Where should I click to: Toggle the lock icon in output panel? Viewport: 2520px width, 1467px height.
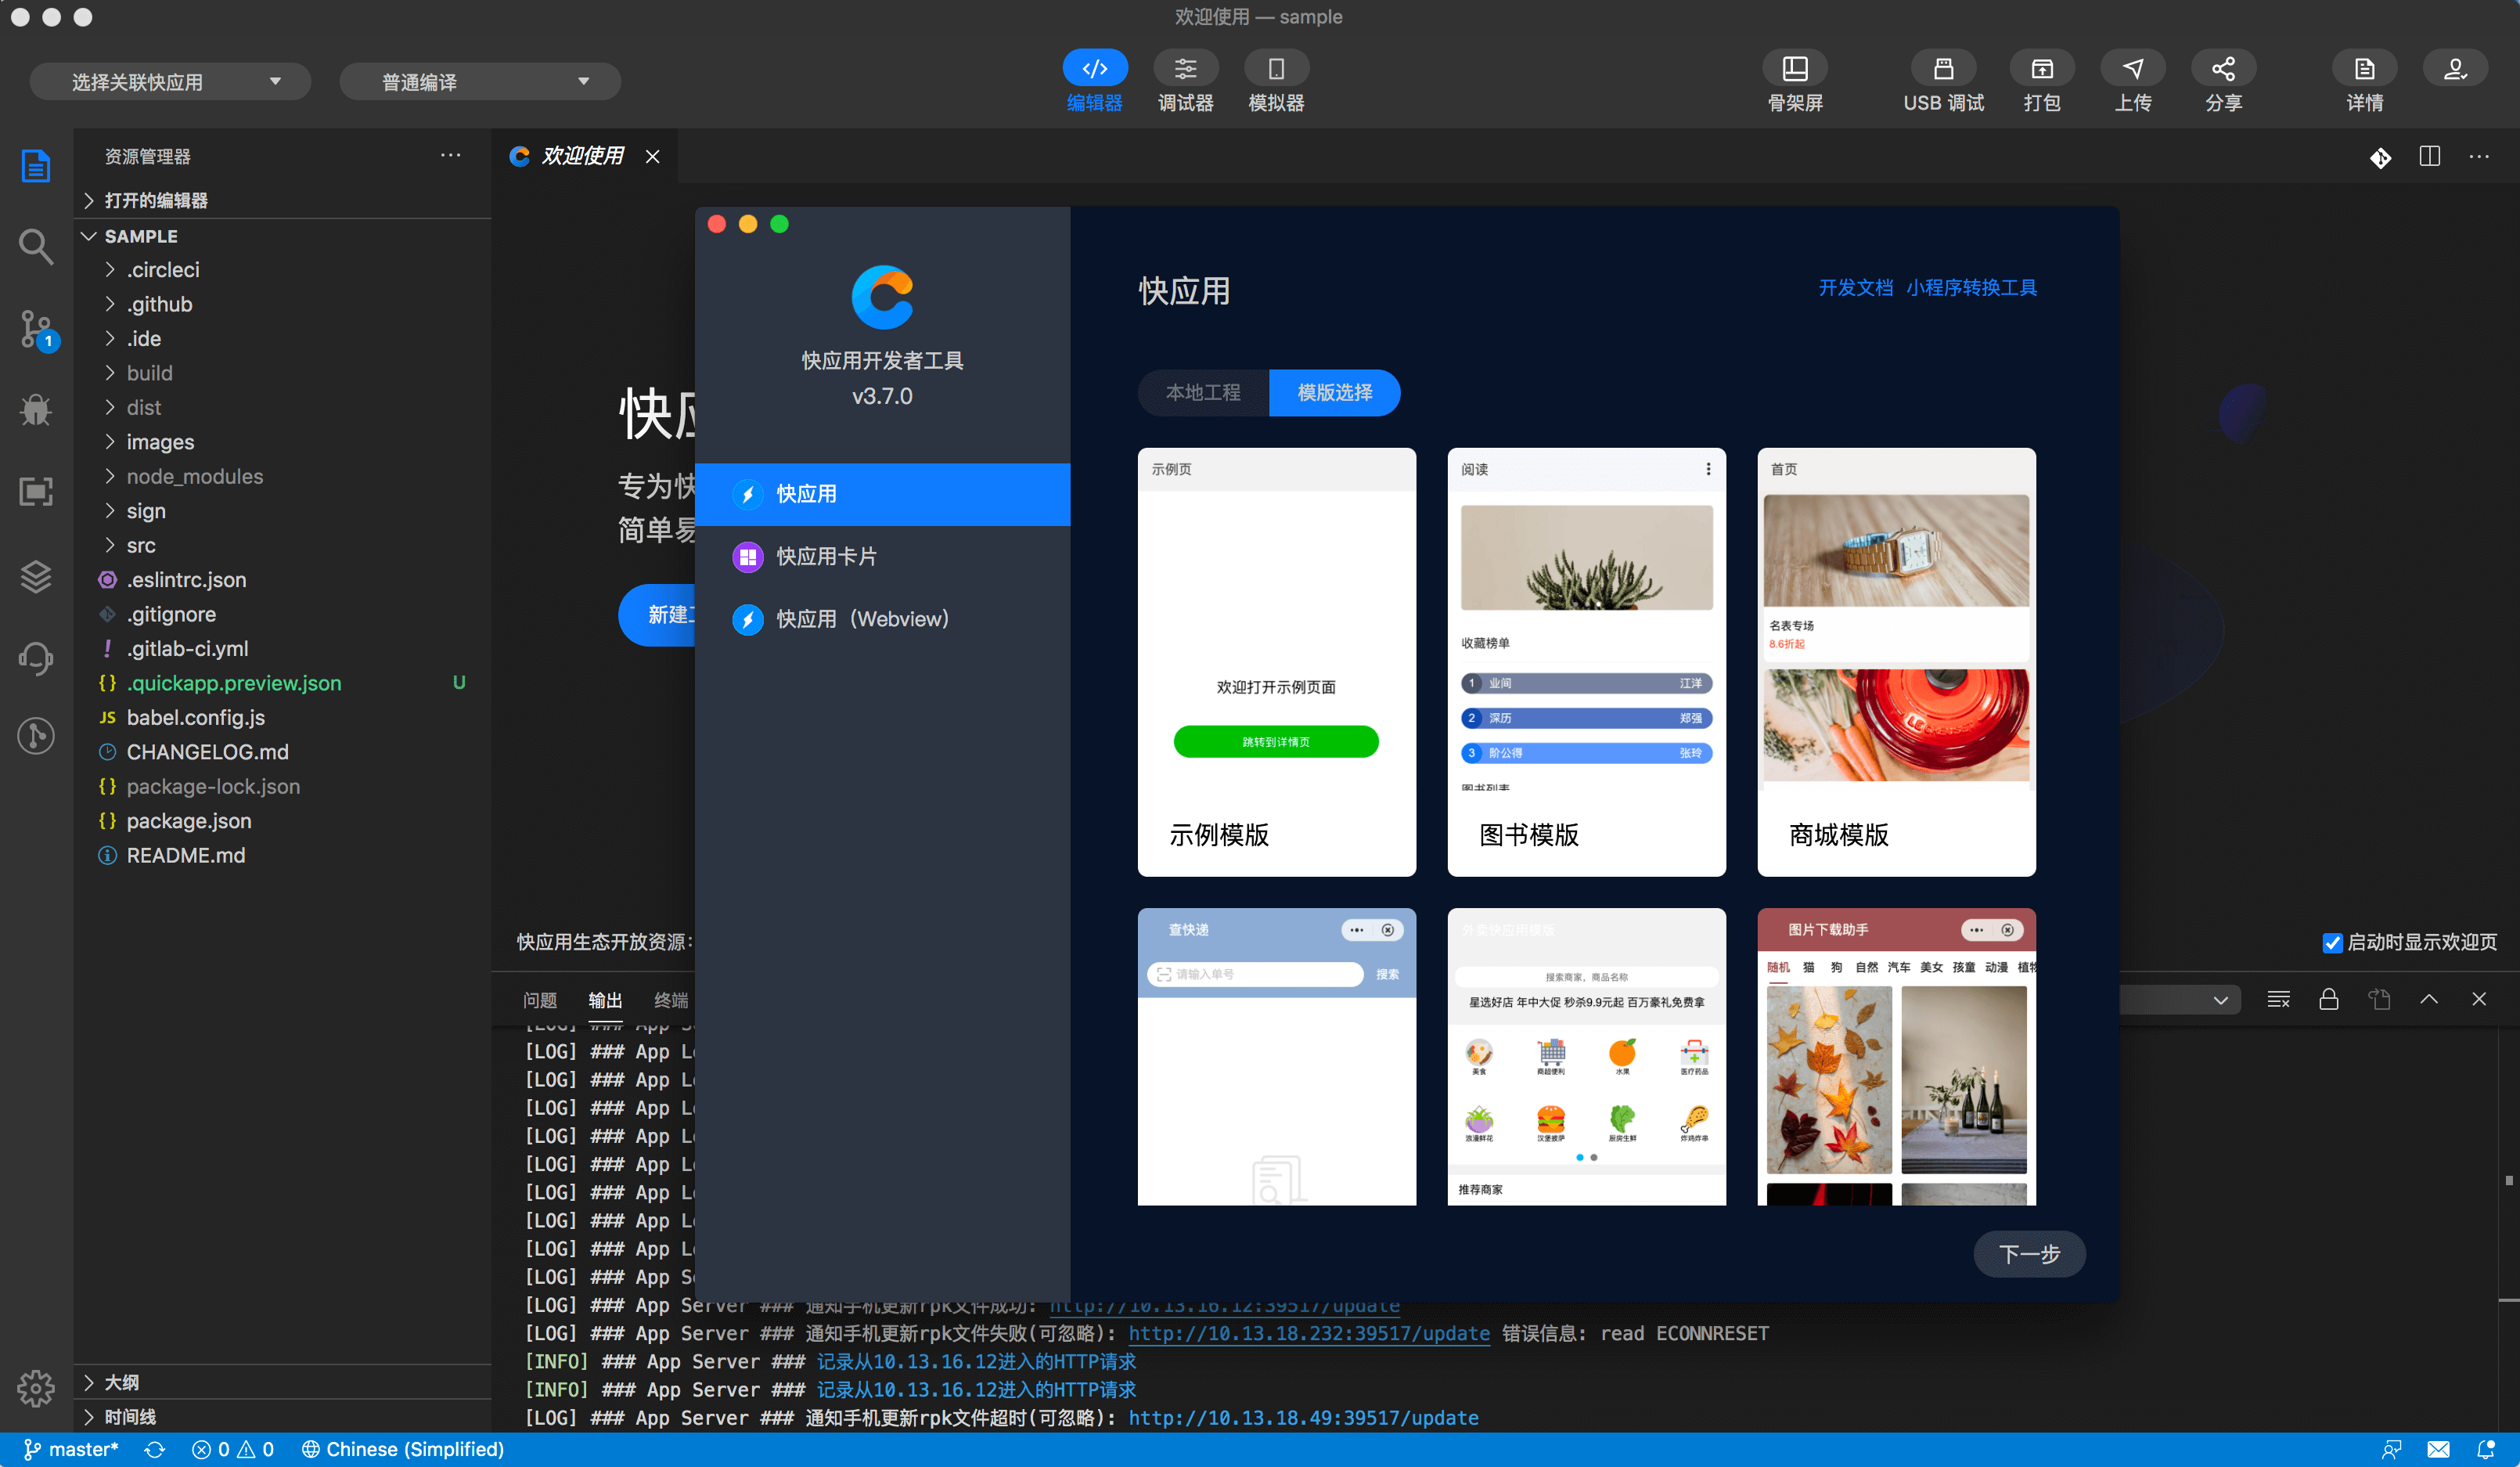point(2329,998)
